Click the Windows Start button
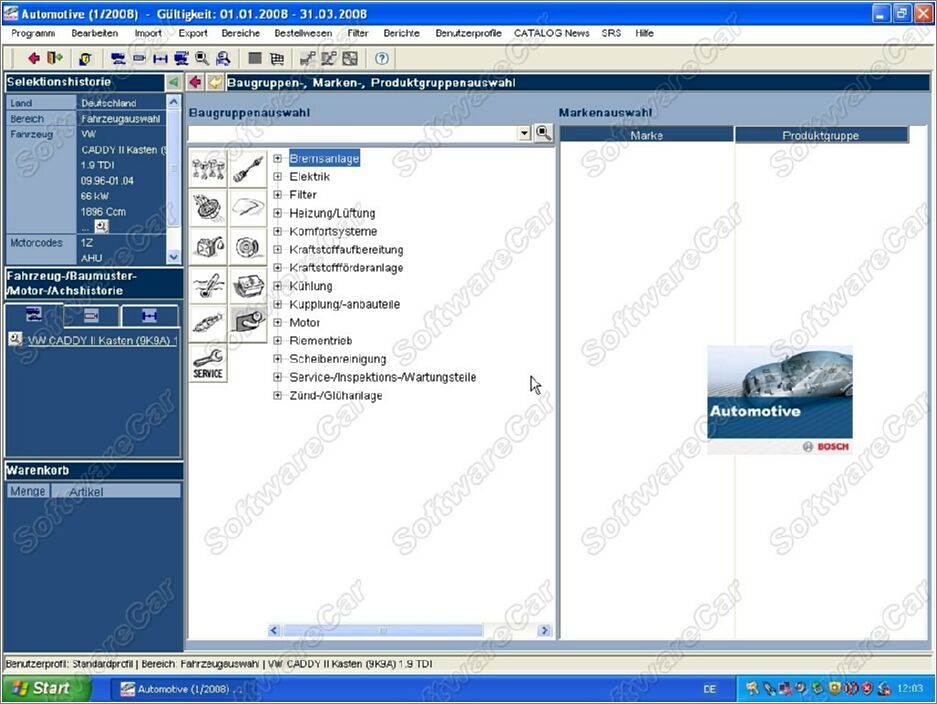The width and height of the screenshot is (937, 704). [46, 688]
